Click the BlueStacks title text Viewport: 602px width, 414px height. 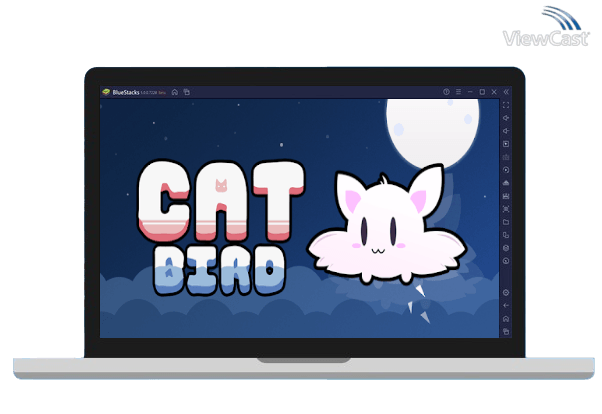[126, 92]
